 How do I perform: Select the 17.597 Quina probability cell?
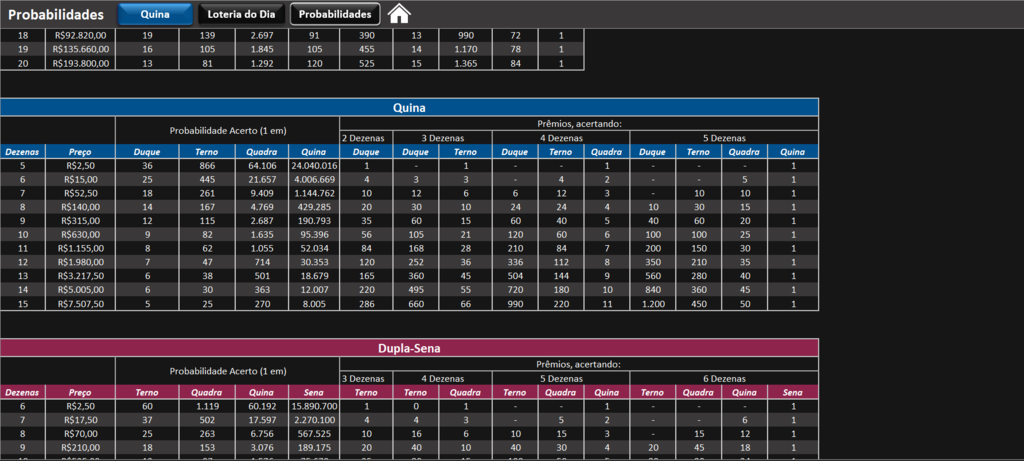coord(262,420)
